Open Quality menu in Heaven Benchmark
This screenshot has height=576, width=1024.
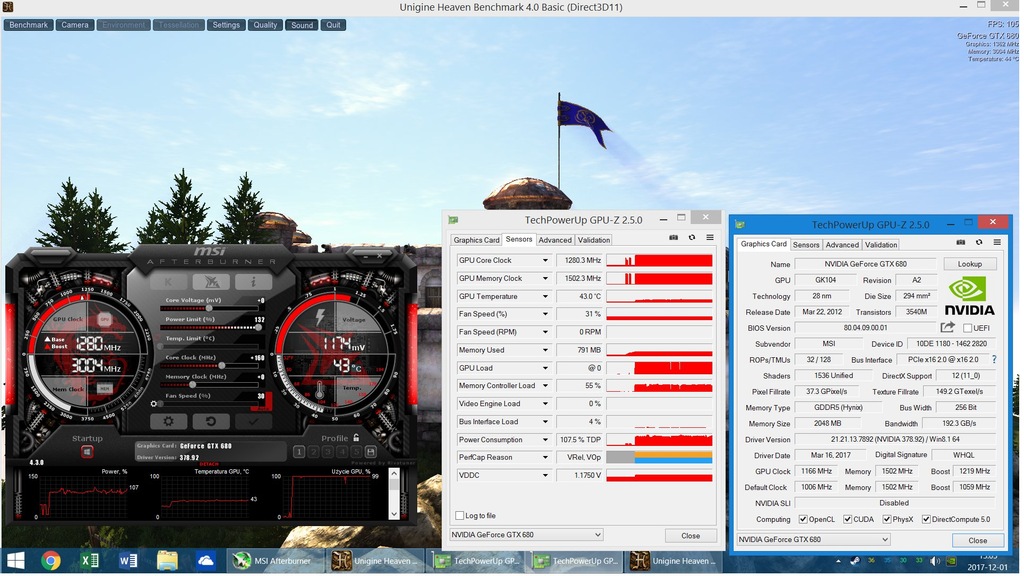click(265, 25)
